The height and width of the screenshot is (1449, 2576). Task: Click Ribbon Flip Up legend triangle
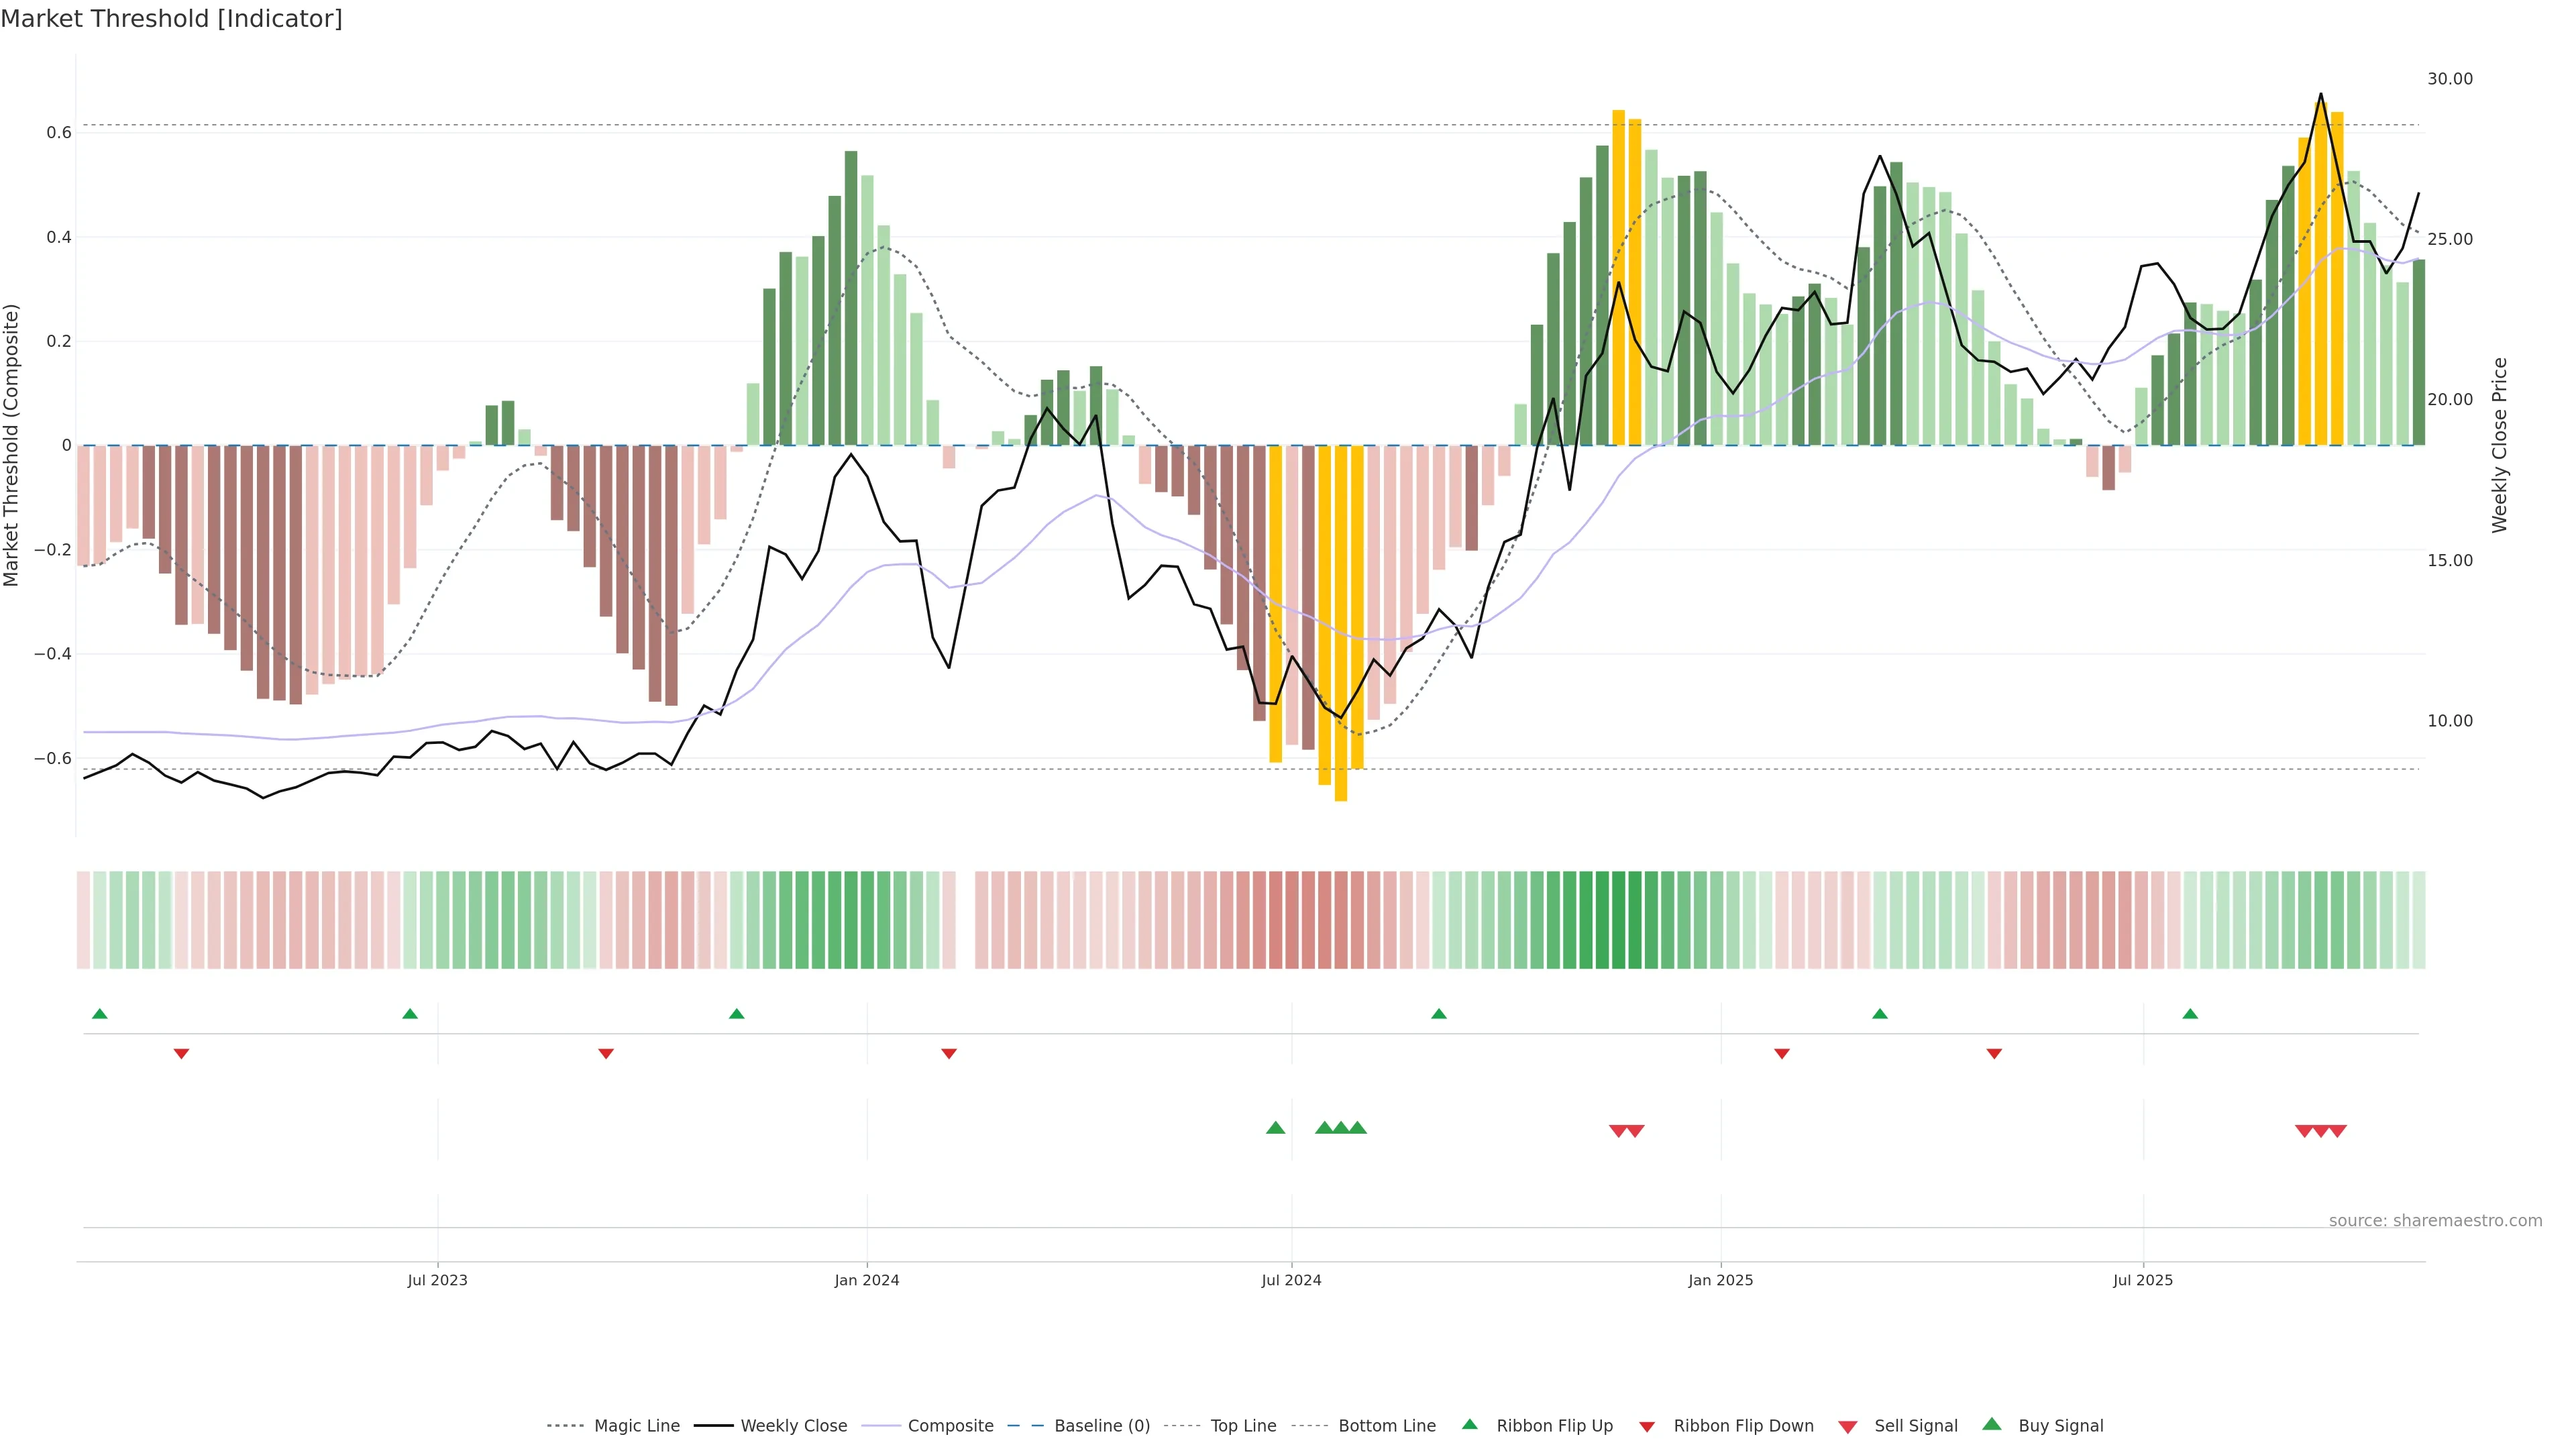[1470, 1424]
